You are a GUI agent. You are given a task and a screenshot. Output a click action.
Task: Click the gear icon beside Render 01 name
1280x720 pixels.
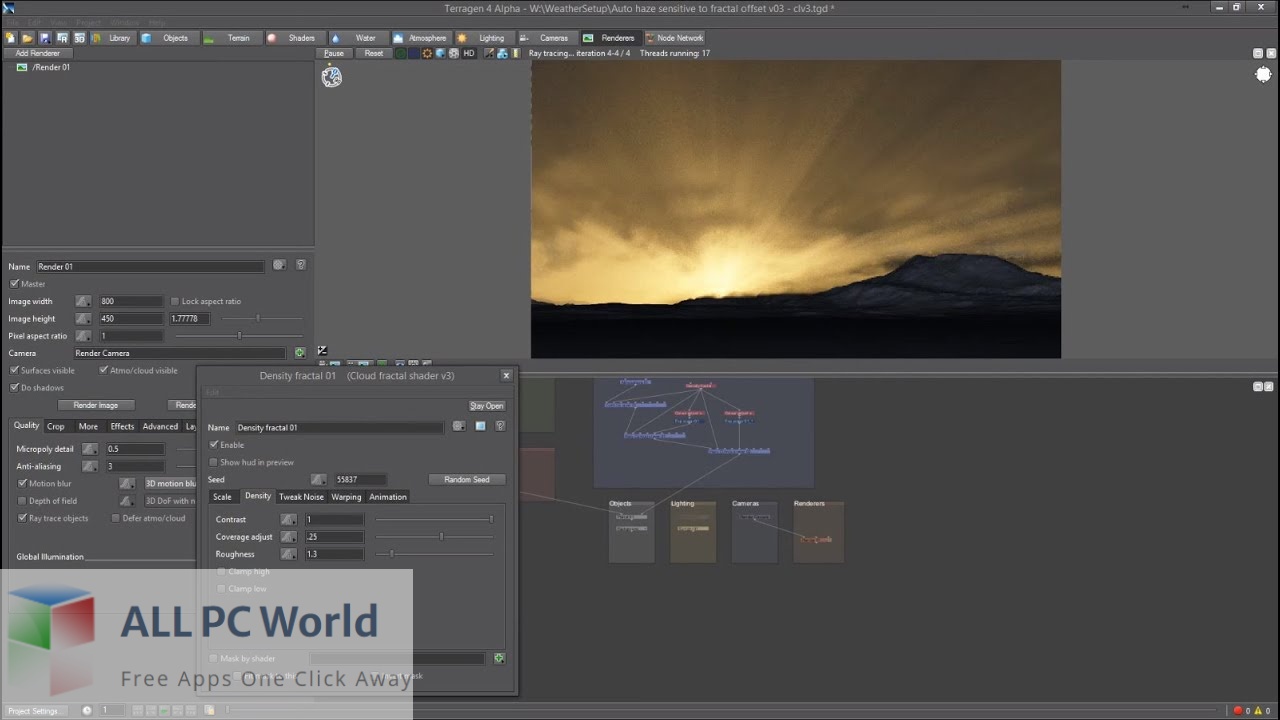(x=279, y=265)
